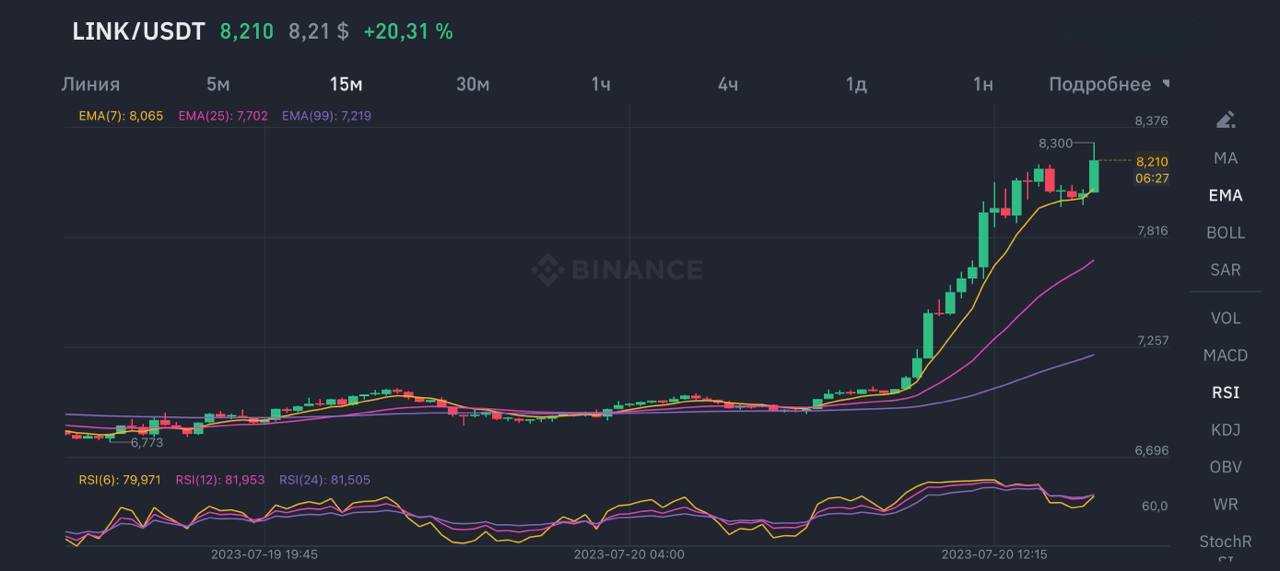Click the 2023-07-20 04:00 time label
1280x571 pixels.
629,553
